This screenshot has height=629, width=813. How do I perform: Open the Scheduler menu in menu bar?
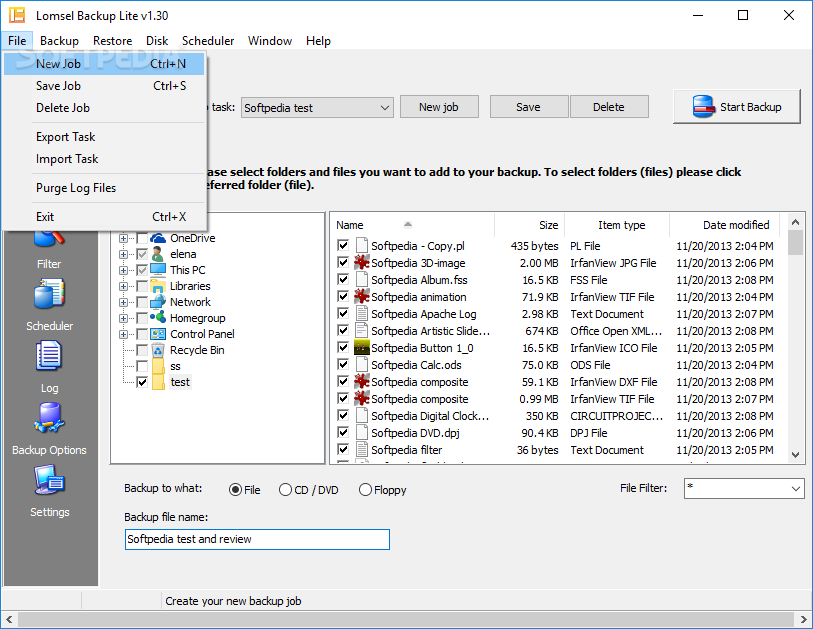click(208, 40)
